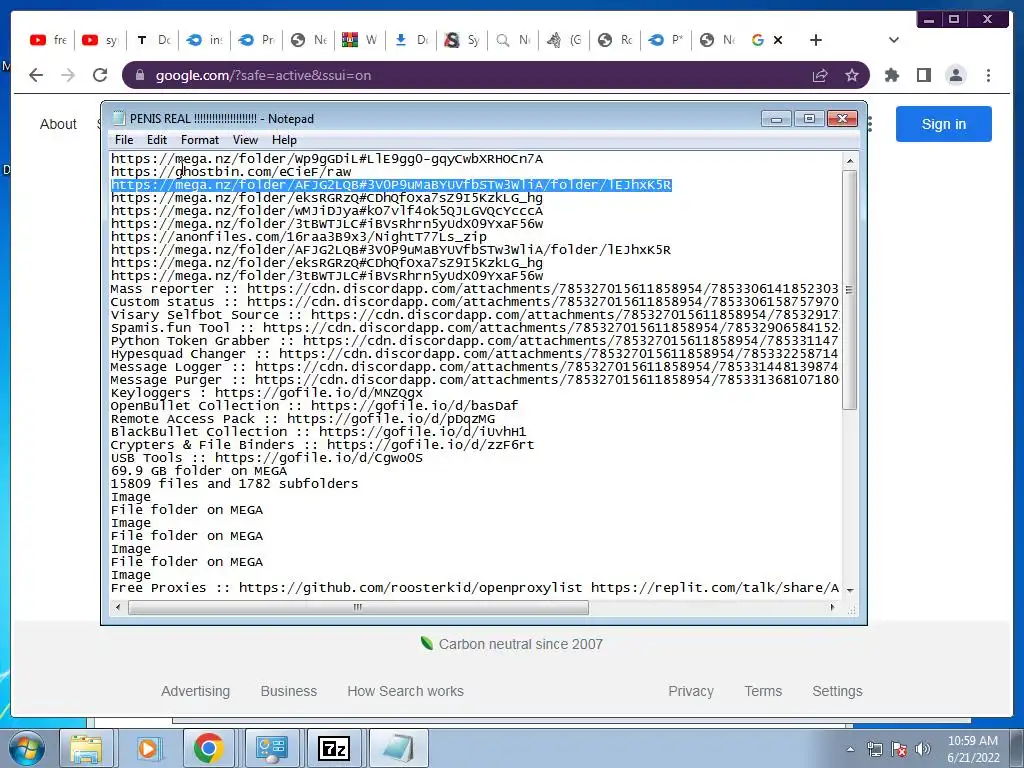Image resolution: width=1024 pixels, height=768 pixels.
Task: Open the Action Center flag icon
Action: pos(899,749)
